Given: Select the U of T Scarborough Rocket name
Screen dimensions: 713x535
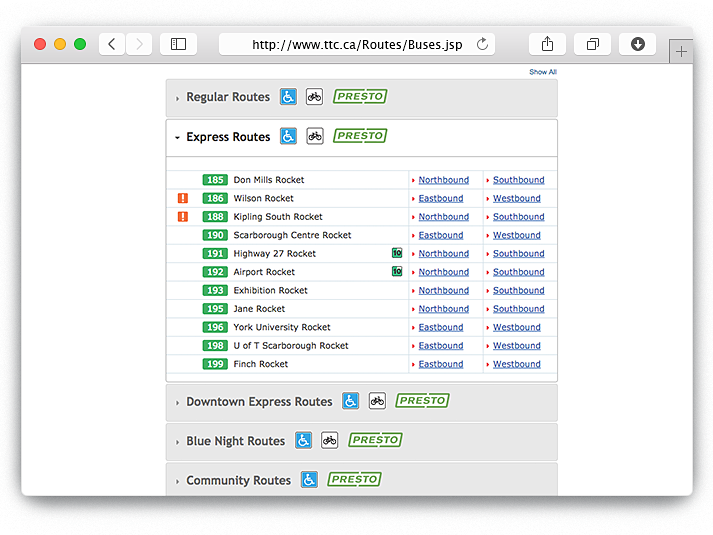Looking at the screenshot, I should click(x=291, y=345).
